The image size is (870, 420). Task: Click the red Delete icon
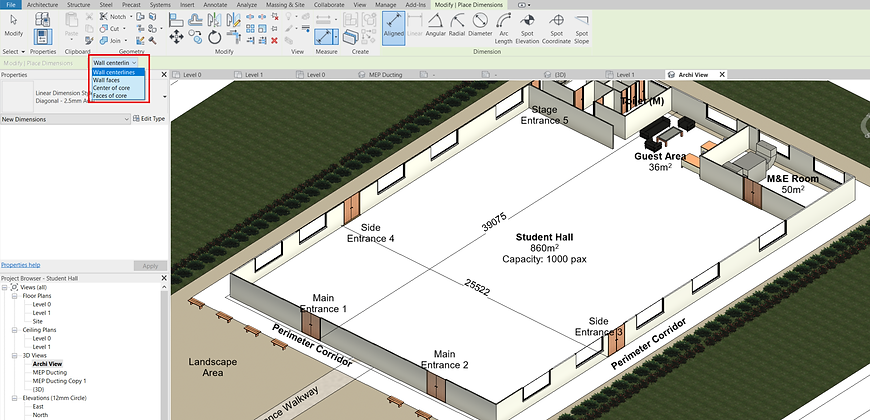point(275,41)
